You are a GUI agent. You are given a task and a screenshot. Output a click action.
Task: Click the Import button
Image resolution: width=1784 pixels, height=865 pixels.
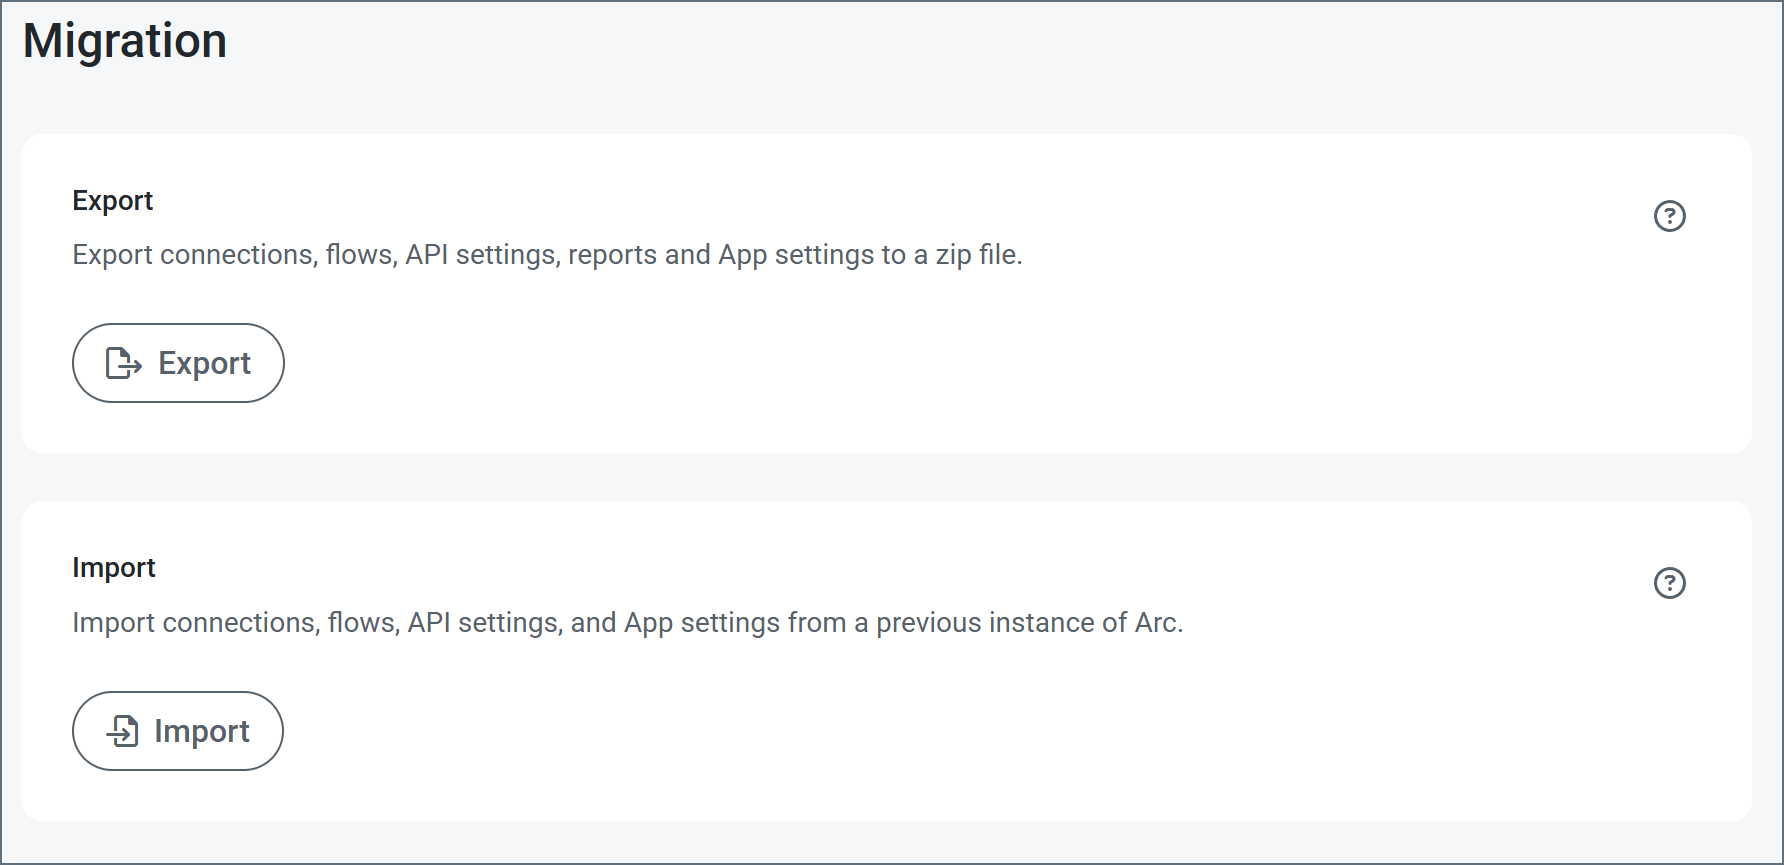(x=178, y=731)
